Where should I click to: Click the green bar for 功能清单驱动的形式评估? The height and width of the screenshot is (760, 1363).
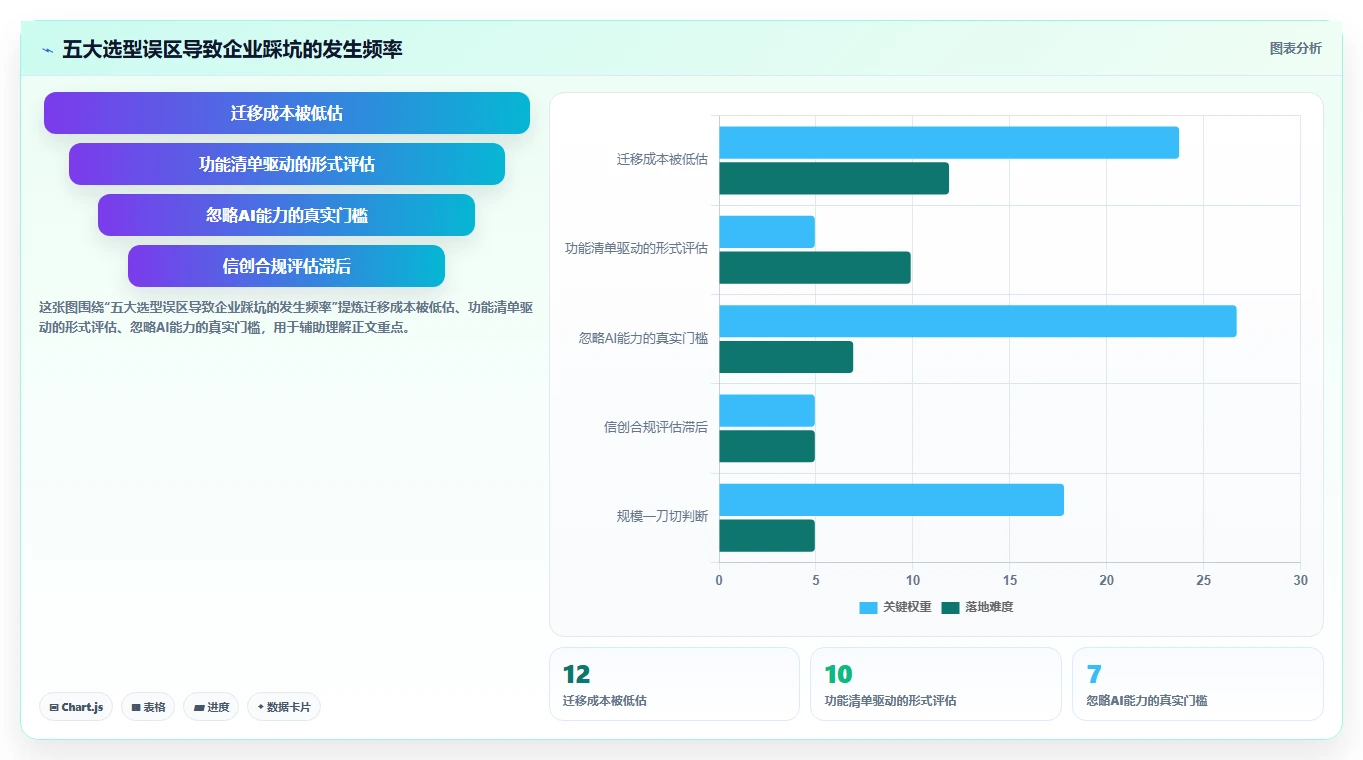click(815, 268)
